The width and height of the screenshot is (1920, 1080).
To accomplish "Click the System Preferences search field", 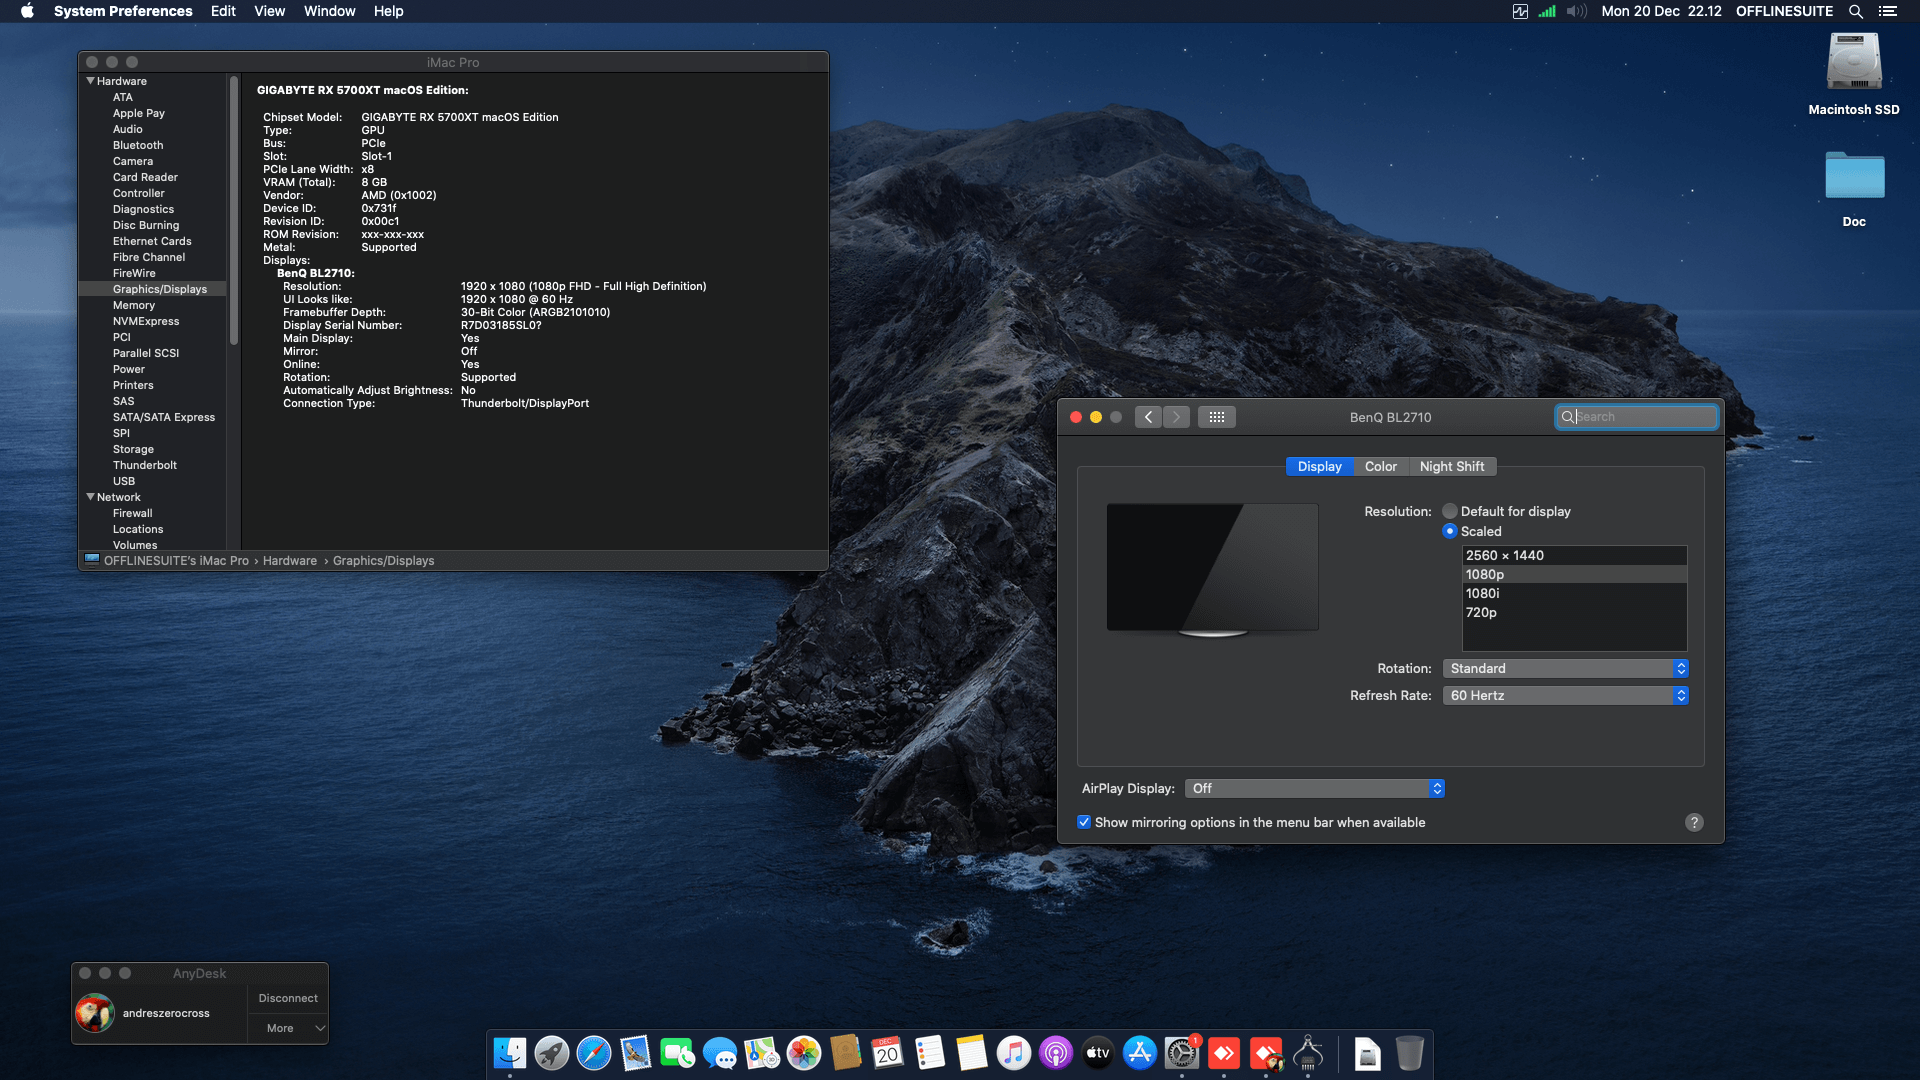I will point(1637,417).
